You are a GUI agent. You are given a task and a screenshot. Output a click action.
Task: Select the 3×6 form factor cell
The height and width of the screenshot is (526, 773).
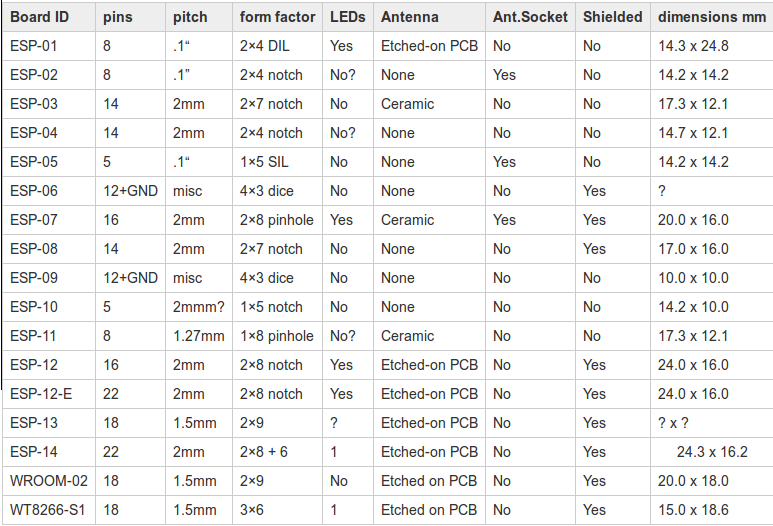[x=254, y=510]
